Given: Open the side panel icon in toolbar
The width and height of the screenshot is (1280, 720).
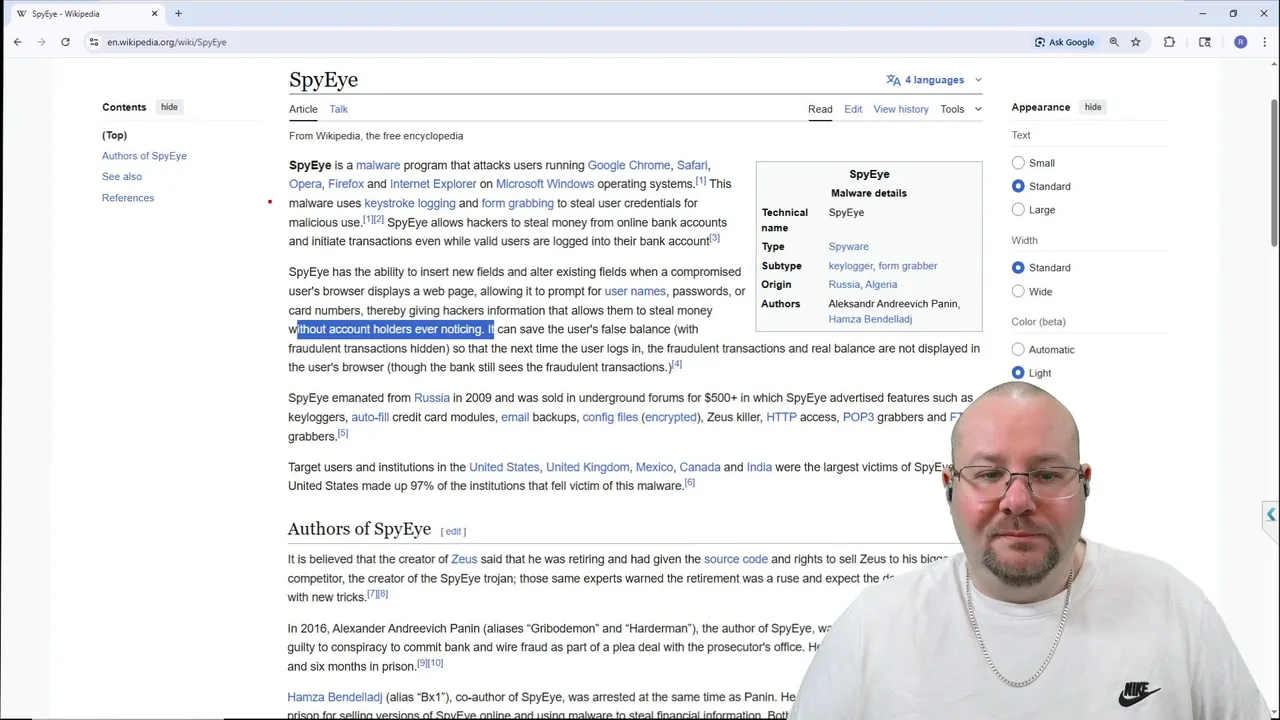Looking at the screenshot, I should click(x=1204, y=42).
